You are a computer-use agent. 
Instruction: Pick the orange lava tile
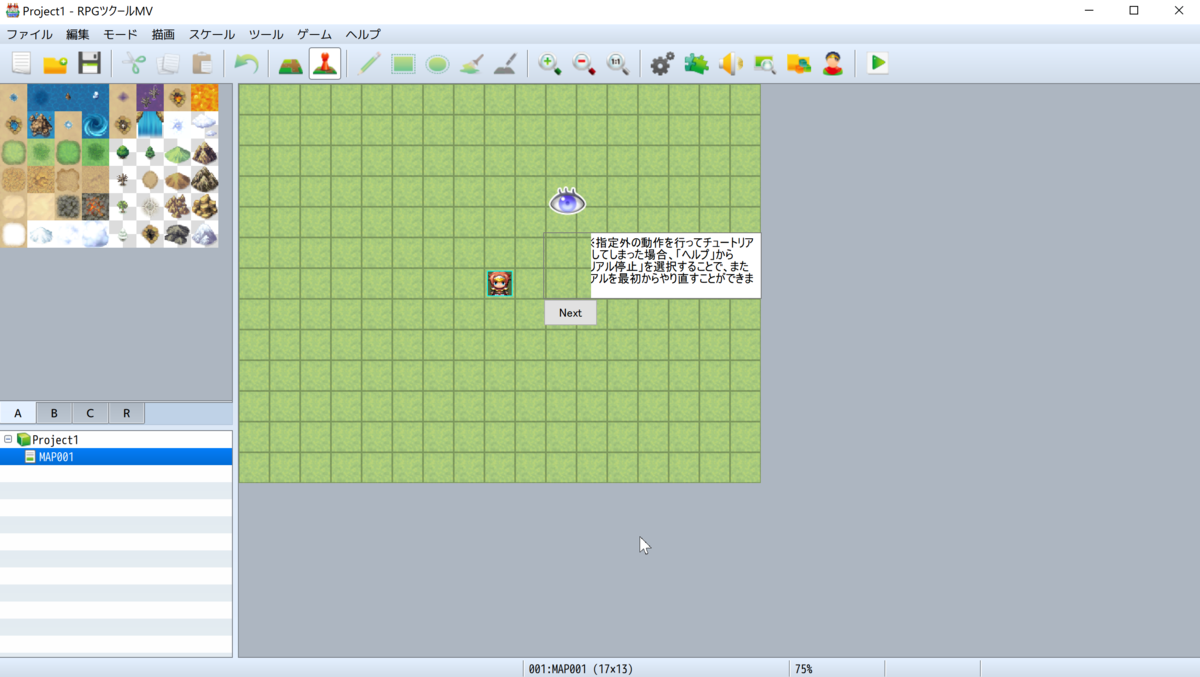[204, 97]
